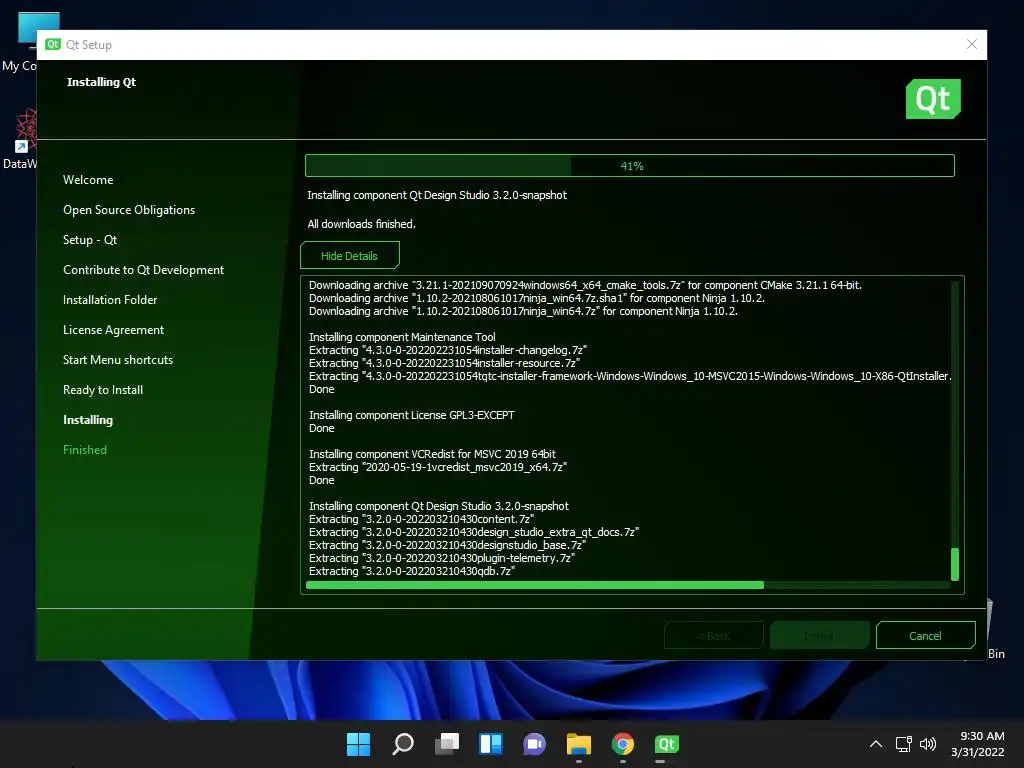Image resolution: width=1024 pixels, height=768 pixels.
Task: Cancel the Qt installation
Action: coord(925,635)
